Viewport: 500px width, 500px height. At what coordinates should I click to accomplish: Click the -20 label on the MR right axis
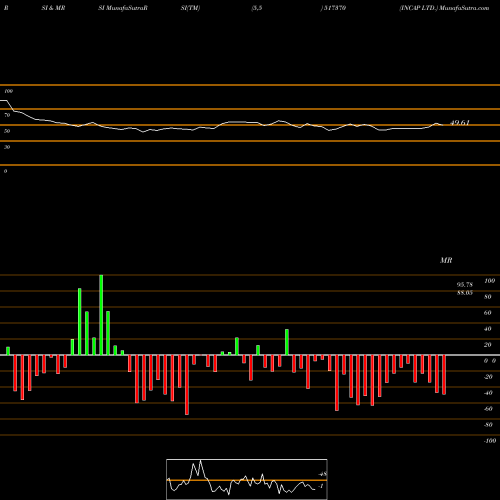coord(488,377)
